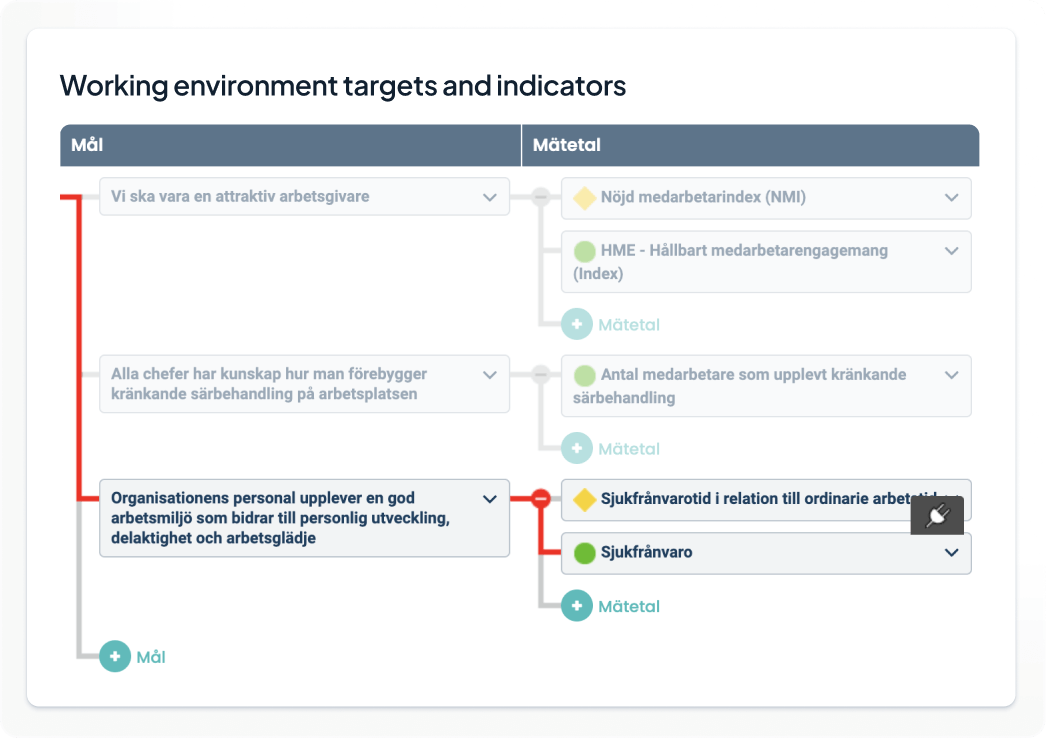Expand the Vi ska vara en attraktiv arbetsgivare chevron
Viewport: 1046px width, 738px height.
(x=490, y=198)
